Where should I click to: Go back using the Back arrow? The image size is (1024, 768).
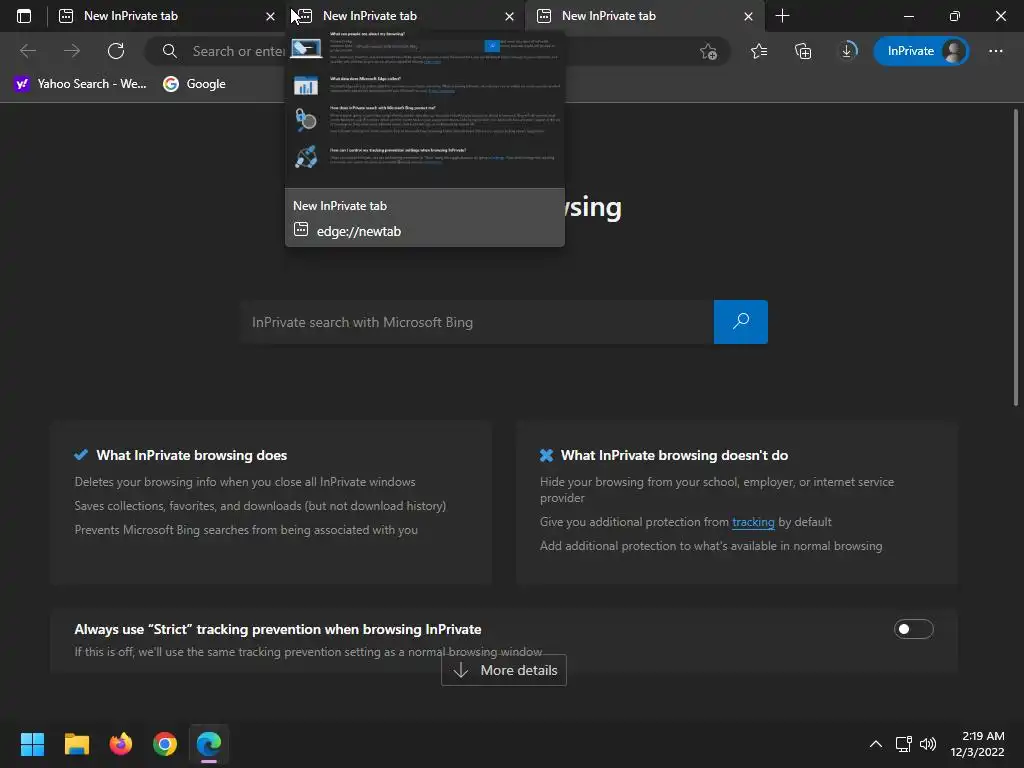pyautogui.click(x=28, y=51)
